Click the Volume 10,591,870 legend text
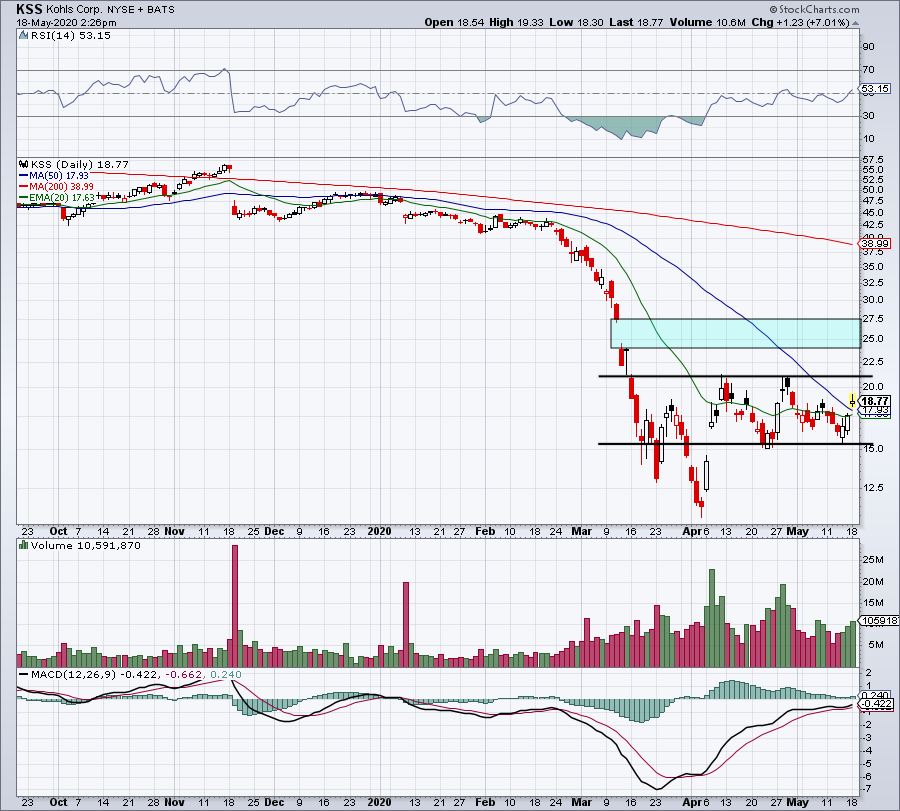This screenshot has width=900, height=811. click(86, 545)
